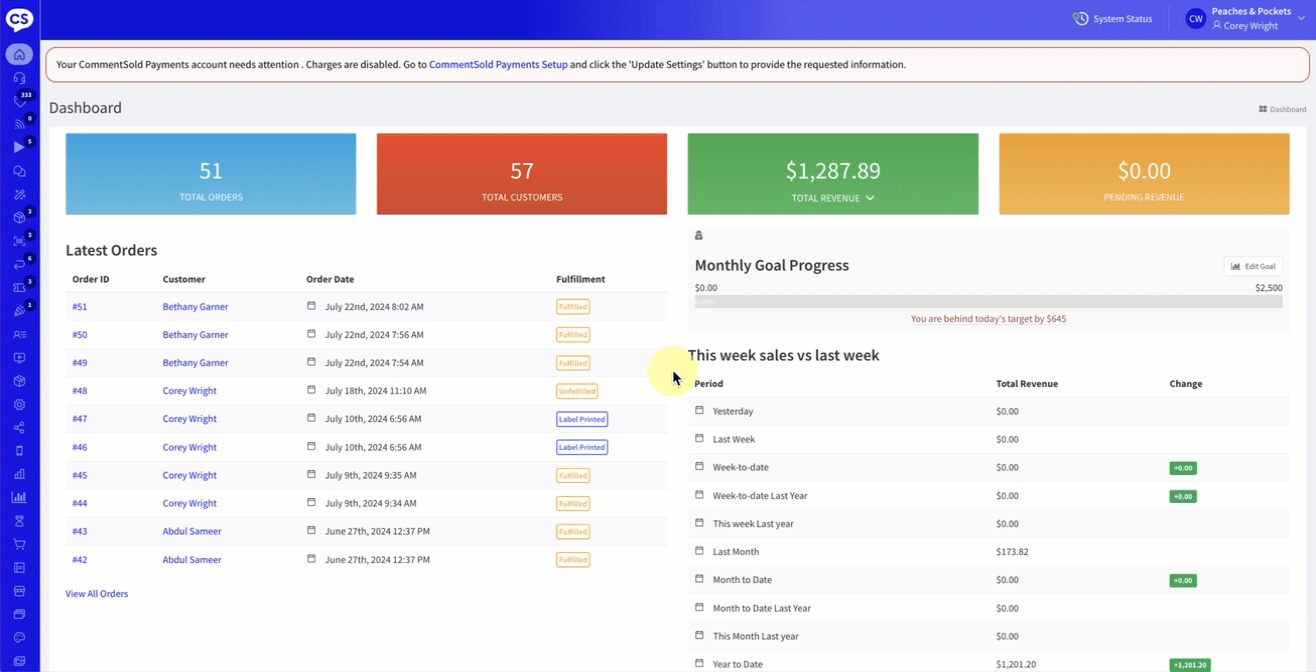Screen dimensions: 1316x672
Task: Open customer Abdul Sameer on order #43
Action: point(192,531)
